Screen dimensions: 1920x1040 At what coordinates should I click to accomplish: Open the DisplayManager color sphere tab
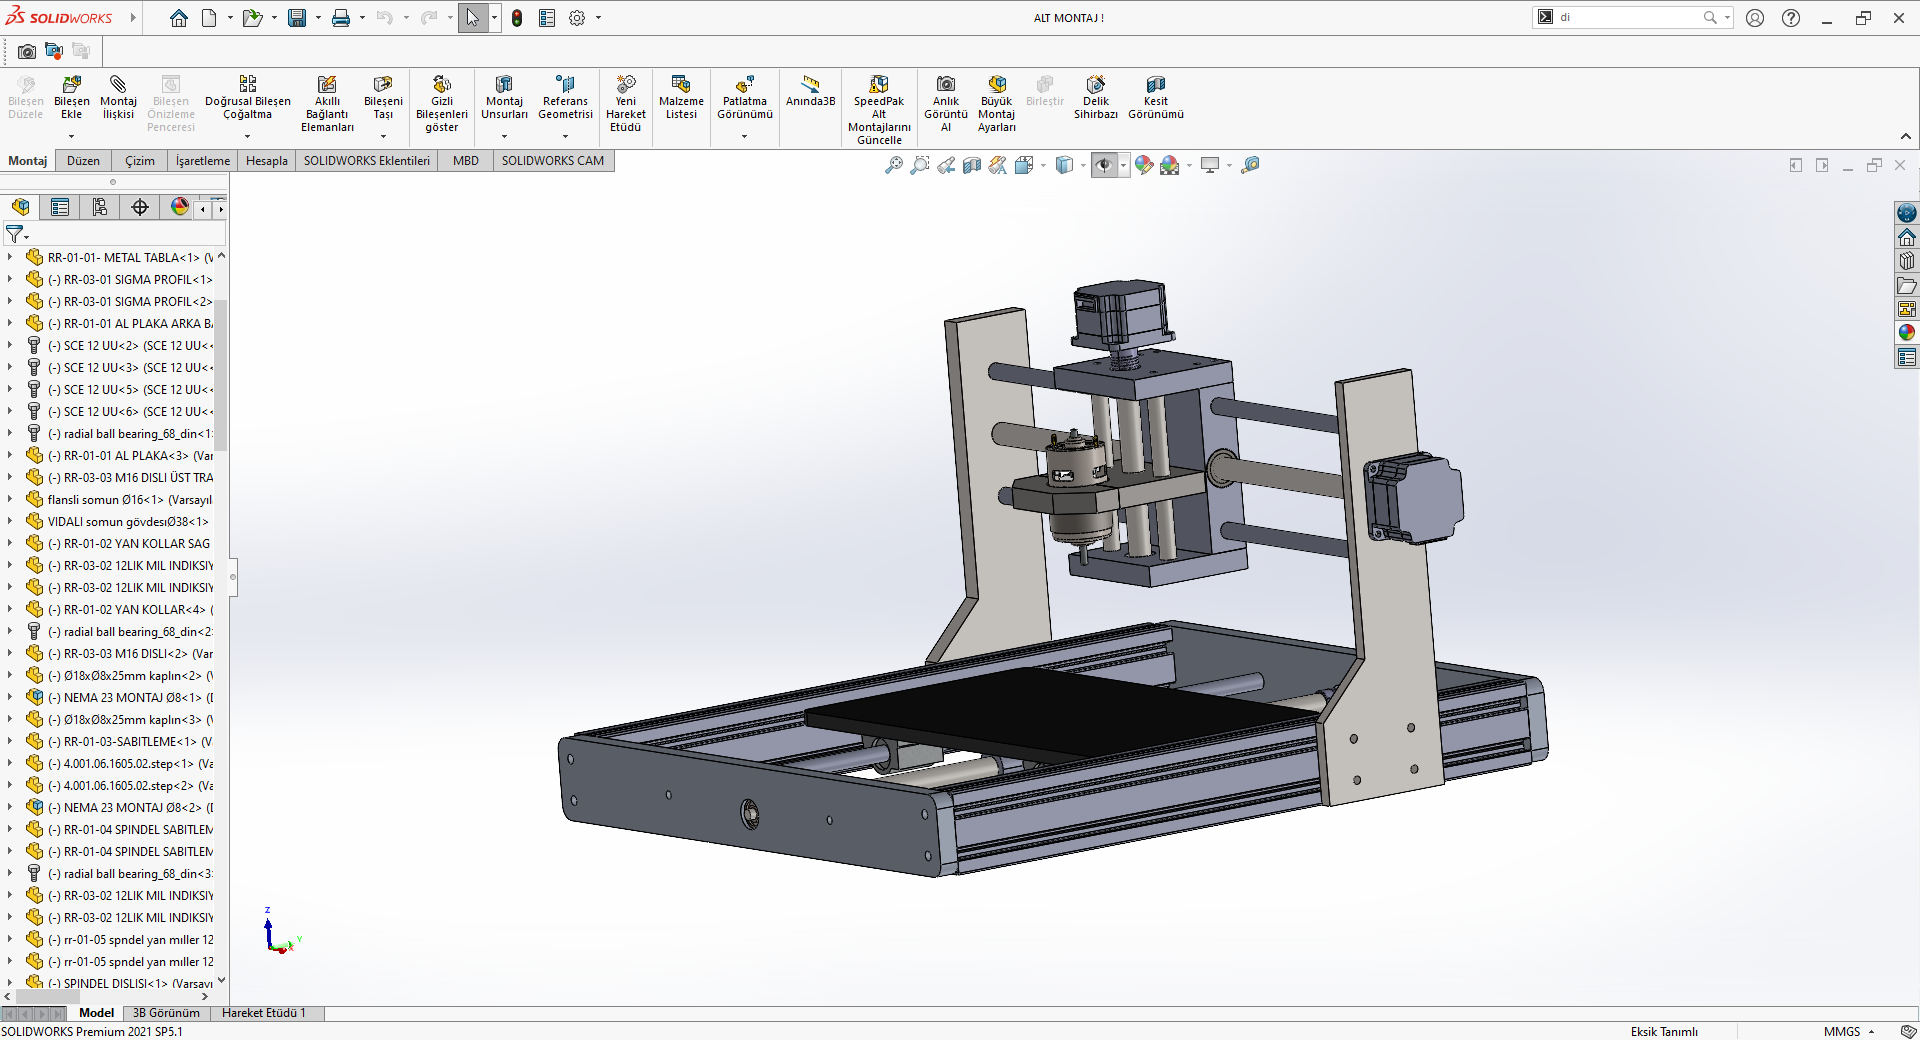pos(180,207)
